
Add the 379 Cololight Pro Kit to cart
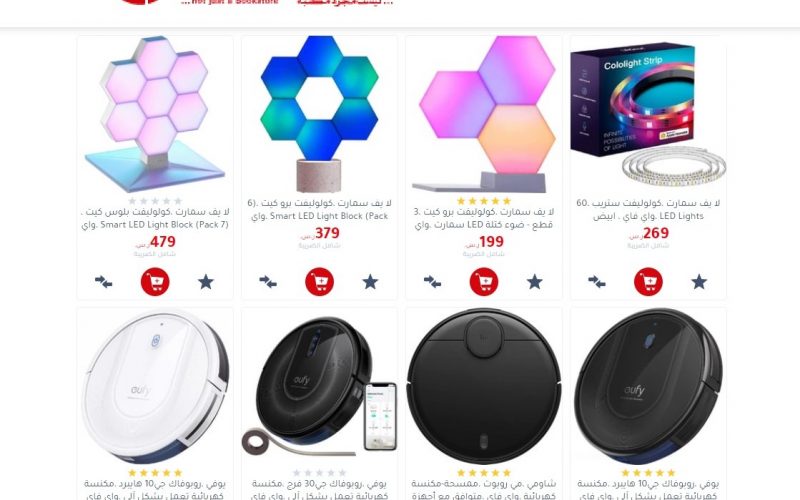[x=319, y=282]
